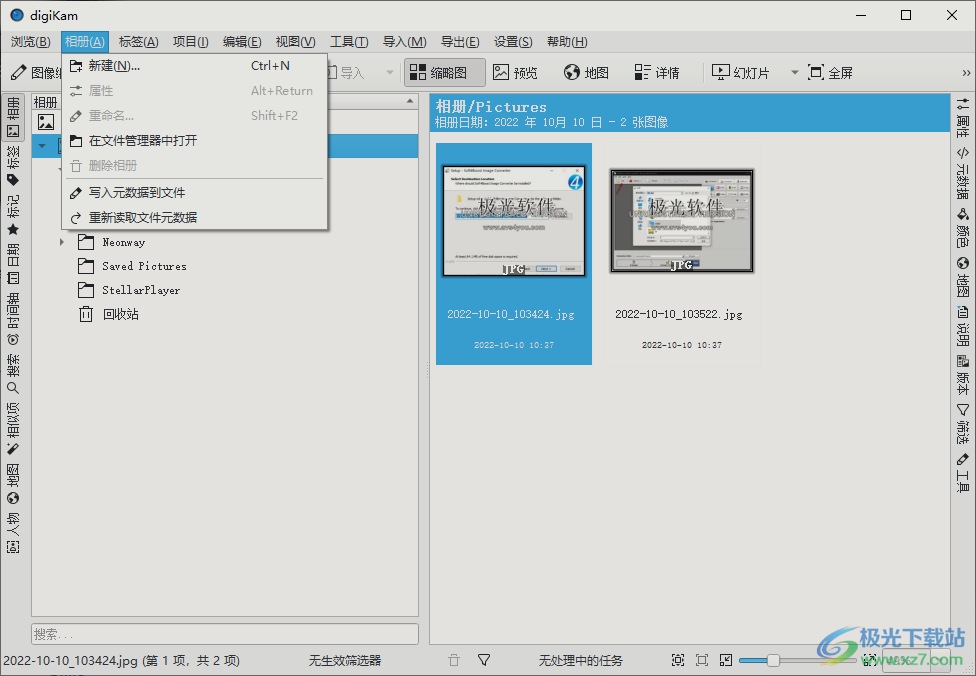Expand the Neonway folder tree node
This screenshot has width=976, height=676.
pyautogui.click(x=62, y=242)
